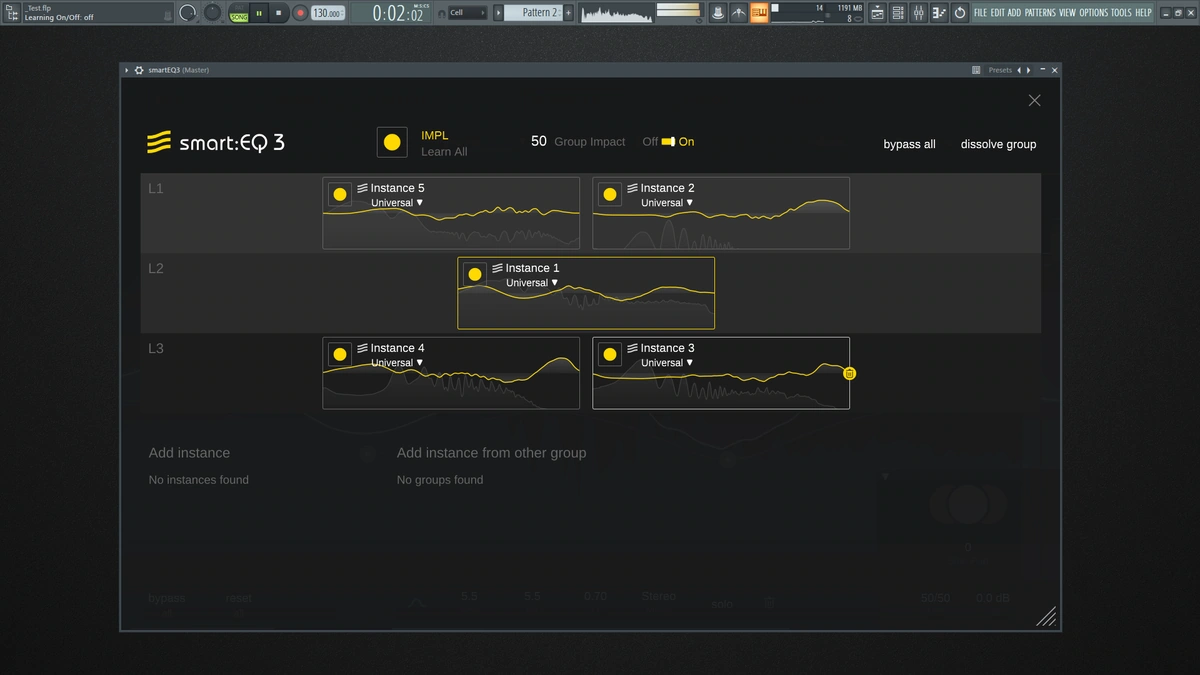The height and width of the screenshot is (675, 1200).
Task: Open the piano roll step icon in the toolbar
Action: (939, 13)
